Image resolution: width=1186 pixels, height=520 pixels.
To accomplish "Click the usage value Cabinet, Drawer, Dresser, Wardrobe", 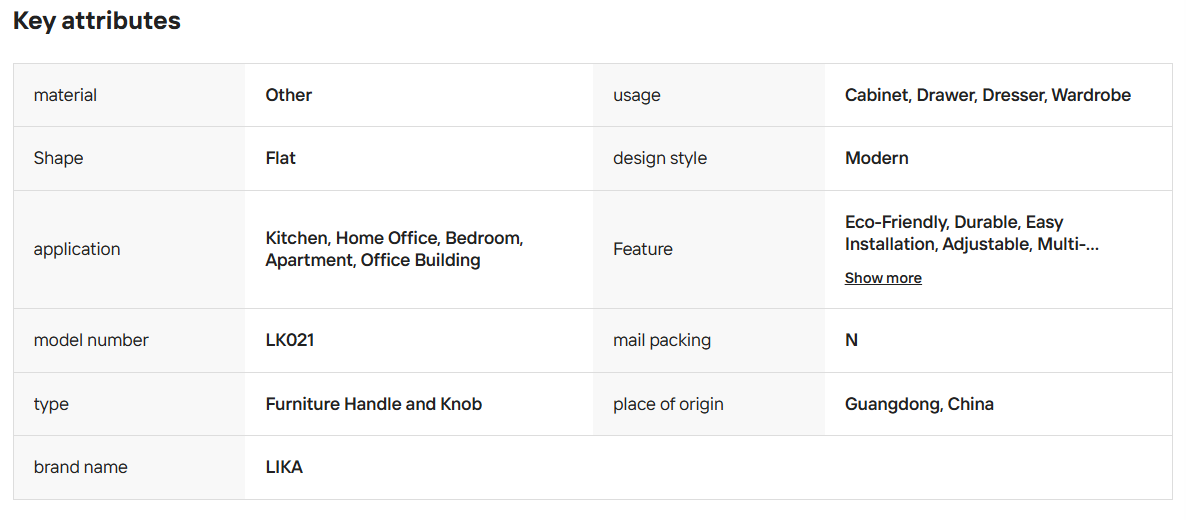I will point(988,95).
